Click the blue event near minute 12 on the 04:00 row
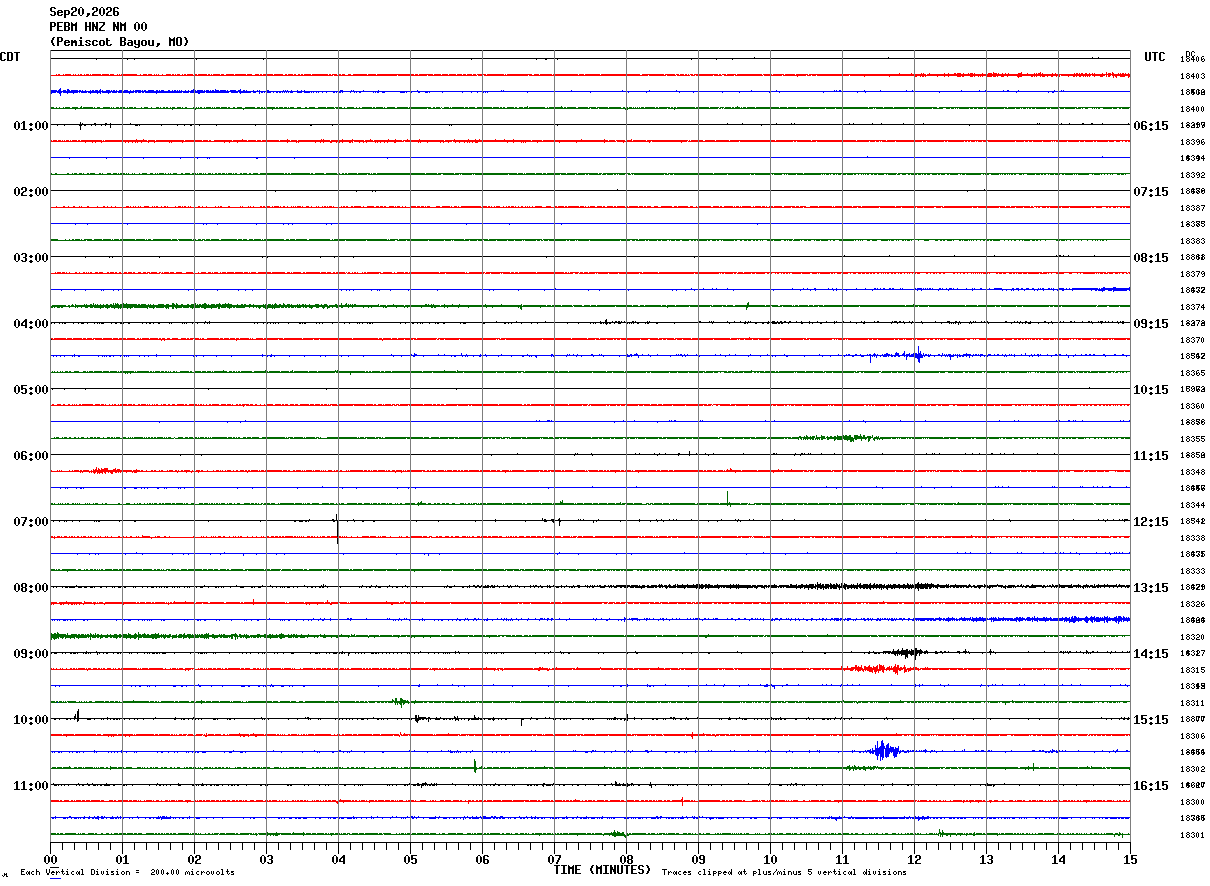The image size is (1210, 886). [915, 354]
